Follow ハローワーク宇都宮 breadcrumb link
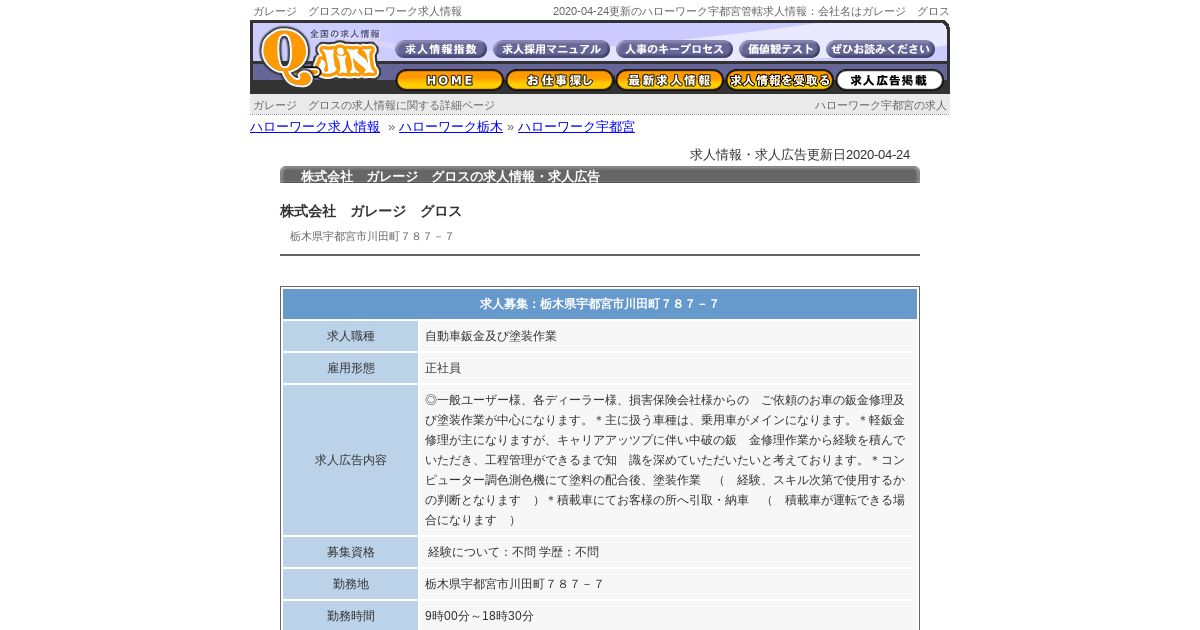1200x630 pixels. [x=576, y=127]
